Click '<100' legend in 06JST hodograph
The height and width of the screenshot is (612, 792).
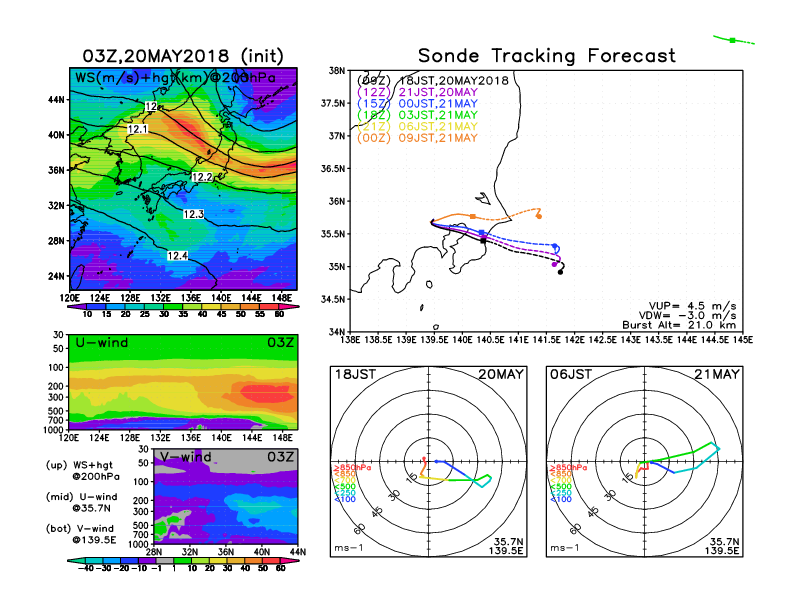pos(561,499)
